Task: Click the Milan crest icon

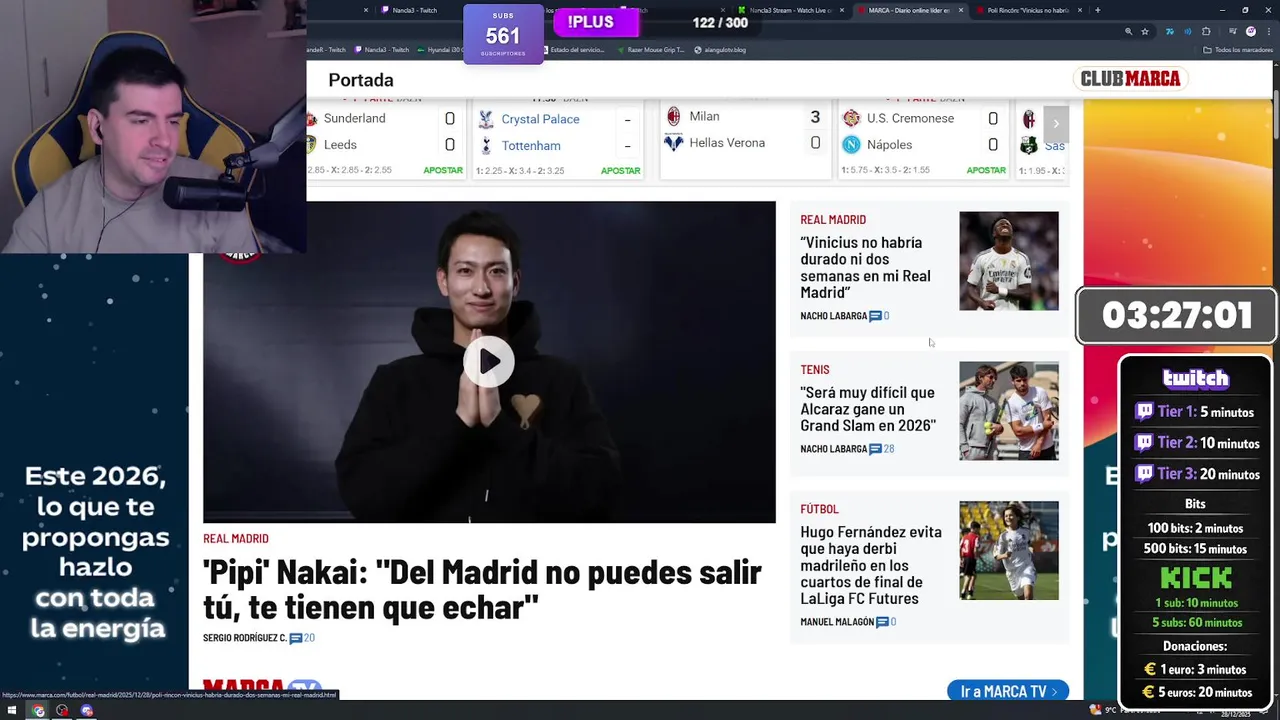Action: point(674,116)
